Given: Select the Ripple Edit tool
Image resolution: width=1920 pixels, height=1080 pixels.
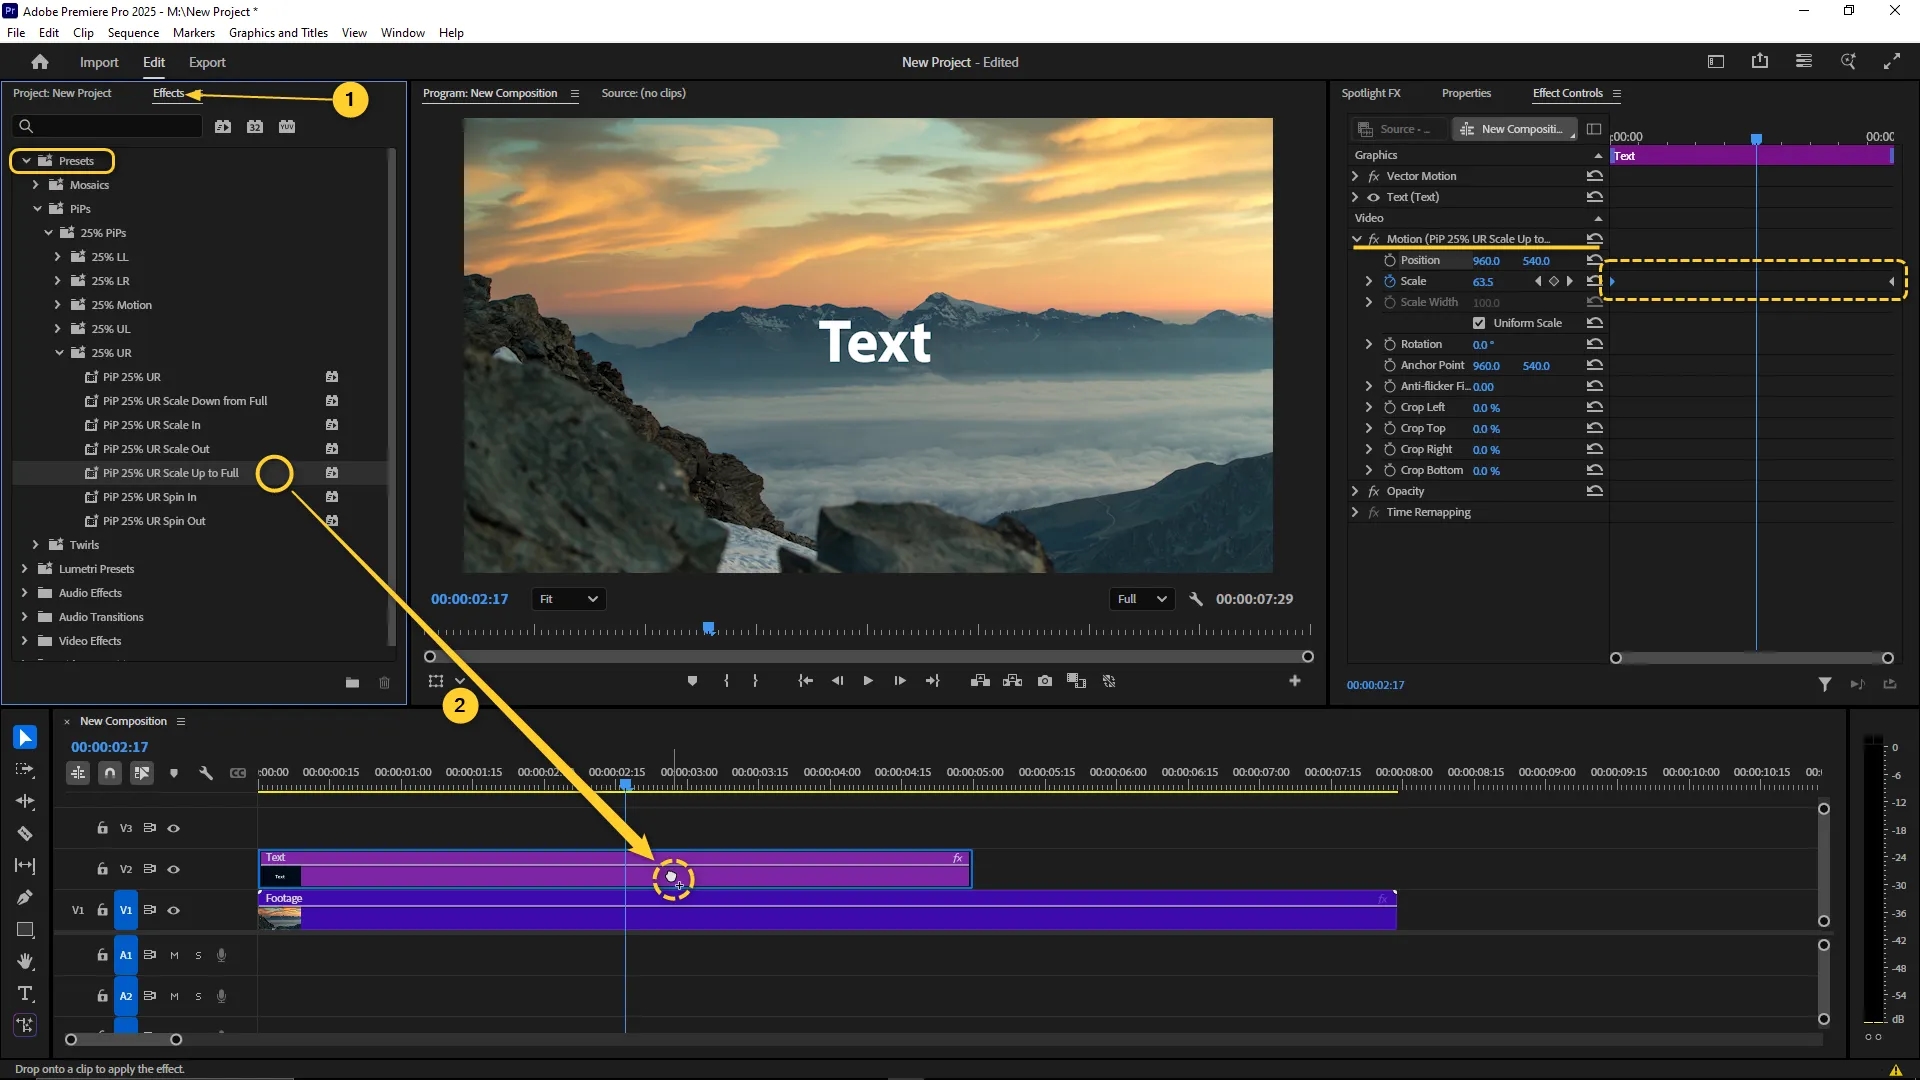Looking at the screenshot, I should 25,802.
